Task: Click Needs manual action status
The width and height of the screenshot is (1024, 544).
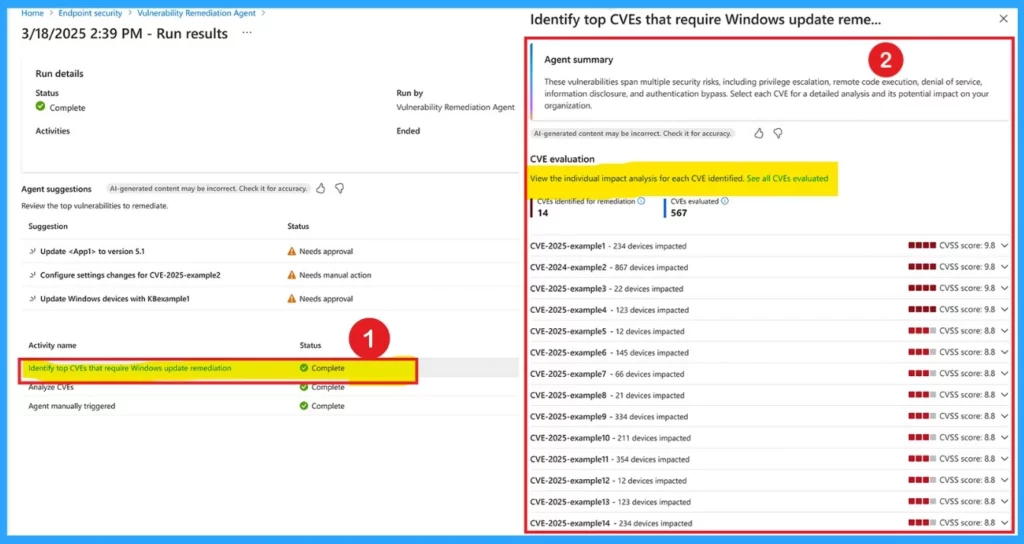Action: (x=335, y=275)
